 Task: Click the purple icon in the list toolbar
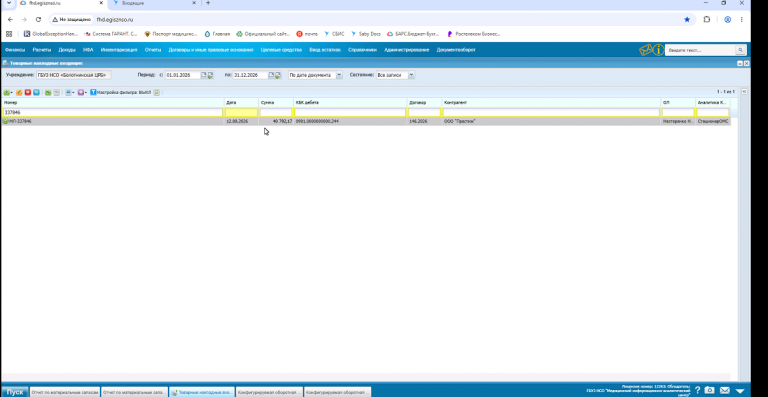[81, 92]
